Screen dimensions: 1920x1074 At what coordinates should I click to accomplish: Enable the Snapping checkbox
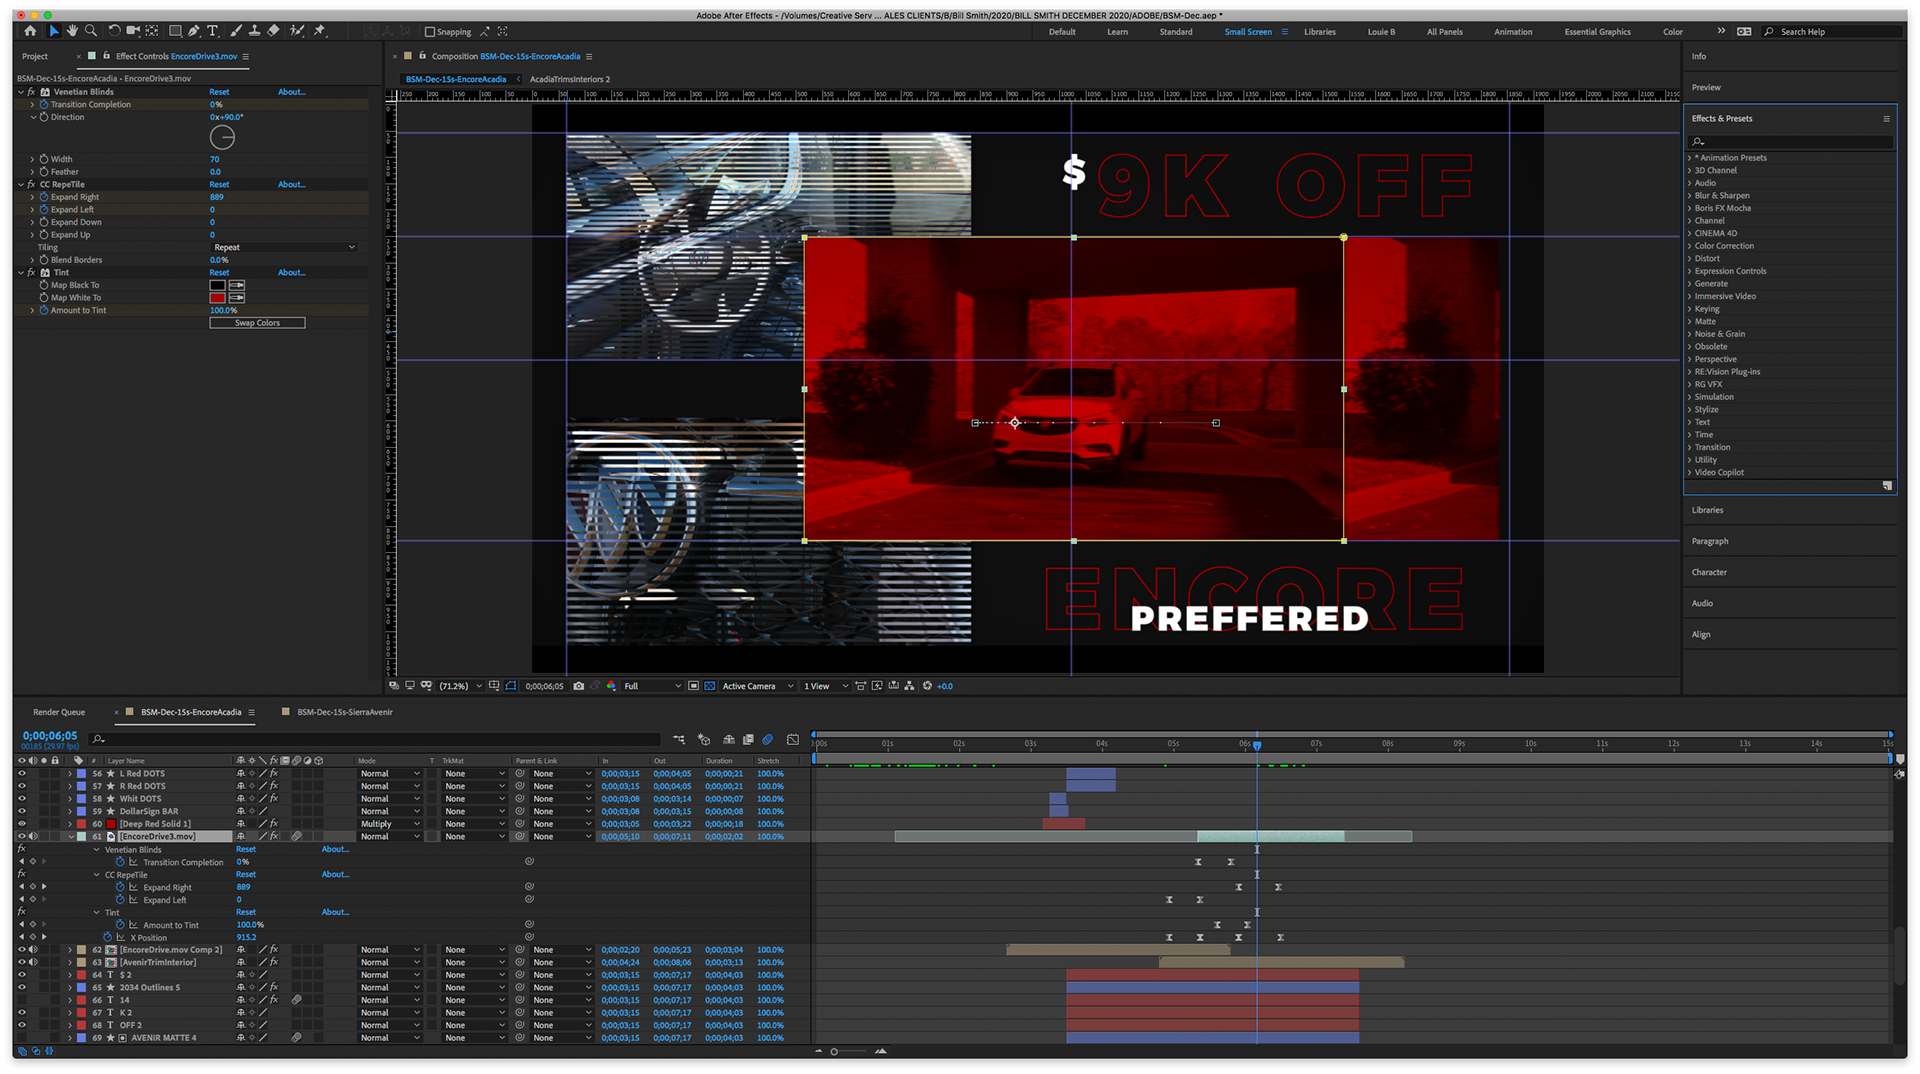(x=430, y=32)
